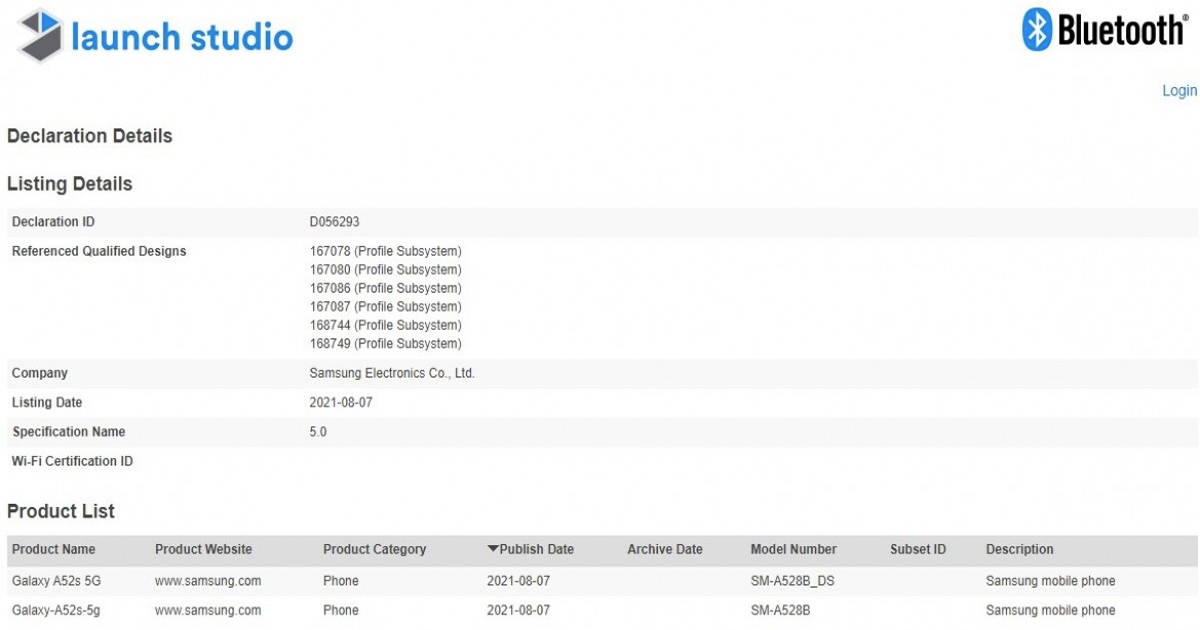Open the Login page
Viewport: 1200px width, 630px height.
(1179, 90)
